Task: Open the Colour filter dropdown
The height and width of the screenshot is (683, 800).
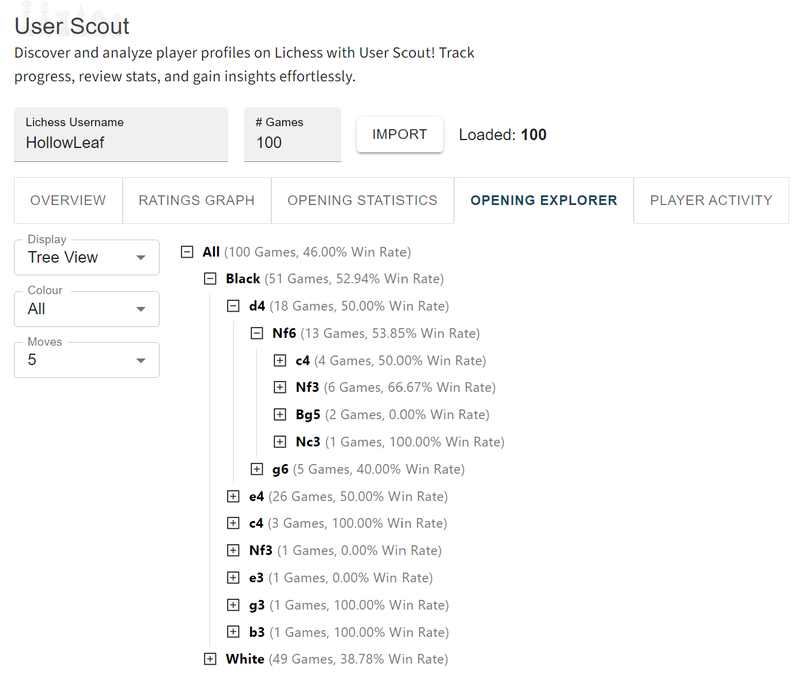Action: coord(86,309)
